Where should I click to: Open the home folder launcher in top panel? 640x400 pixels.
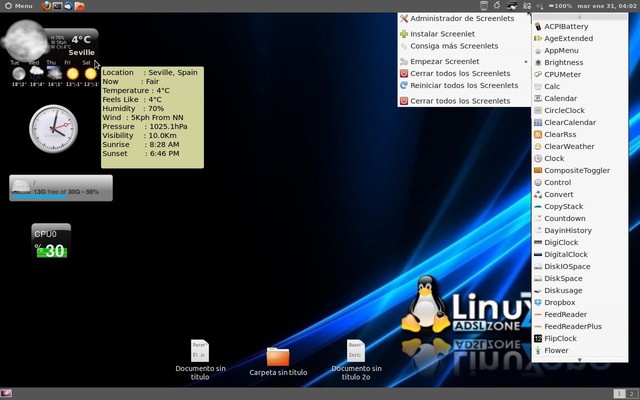(80, 6)
